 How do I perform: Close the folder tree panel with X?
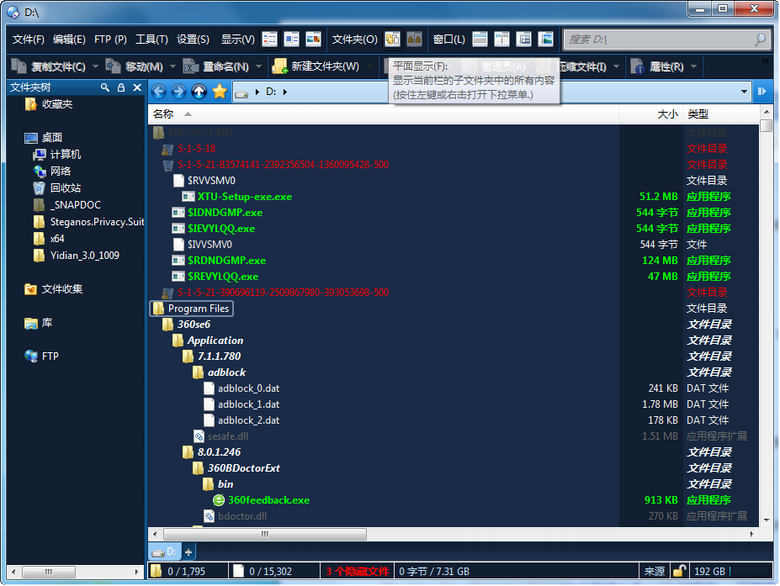coord(136,88)
